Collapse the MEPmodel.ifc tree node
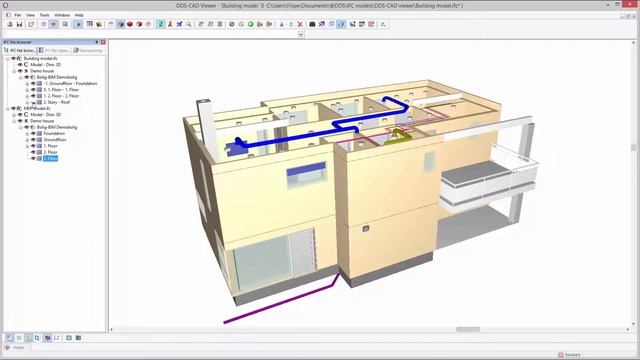The width and height of the screenshot is (640, 360). [x=7, y=109]
